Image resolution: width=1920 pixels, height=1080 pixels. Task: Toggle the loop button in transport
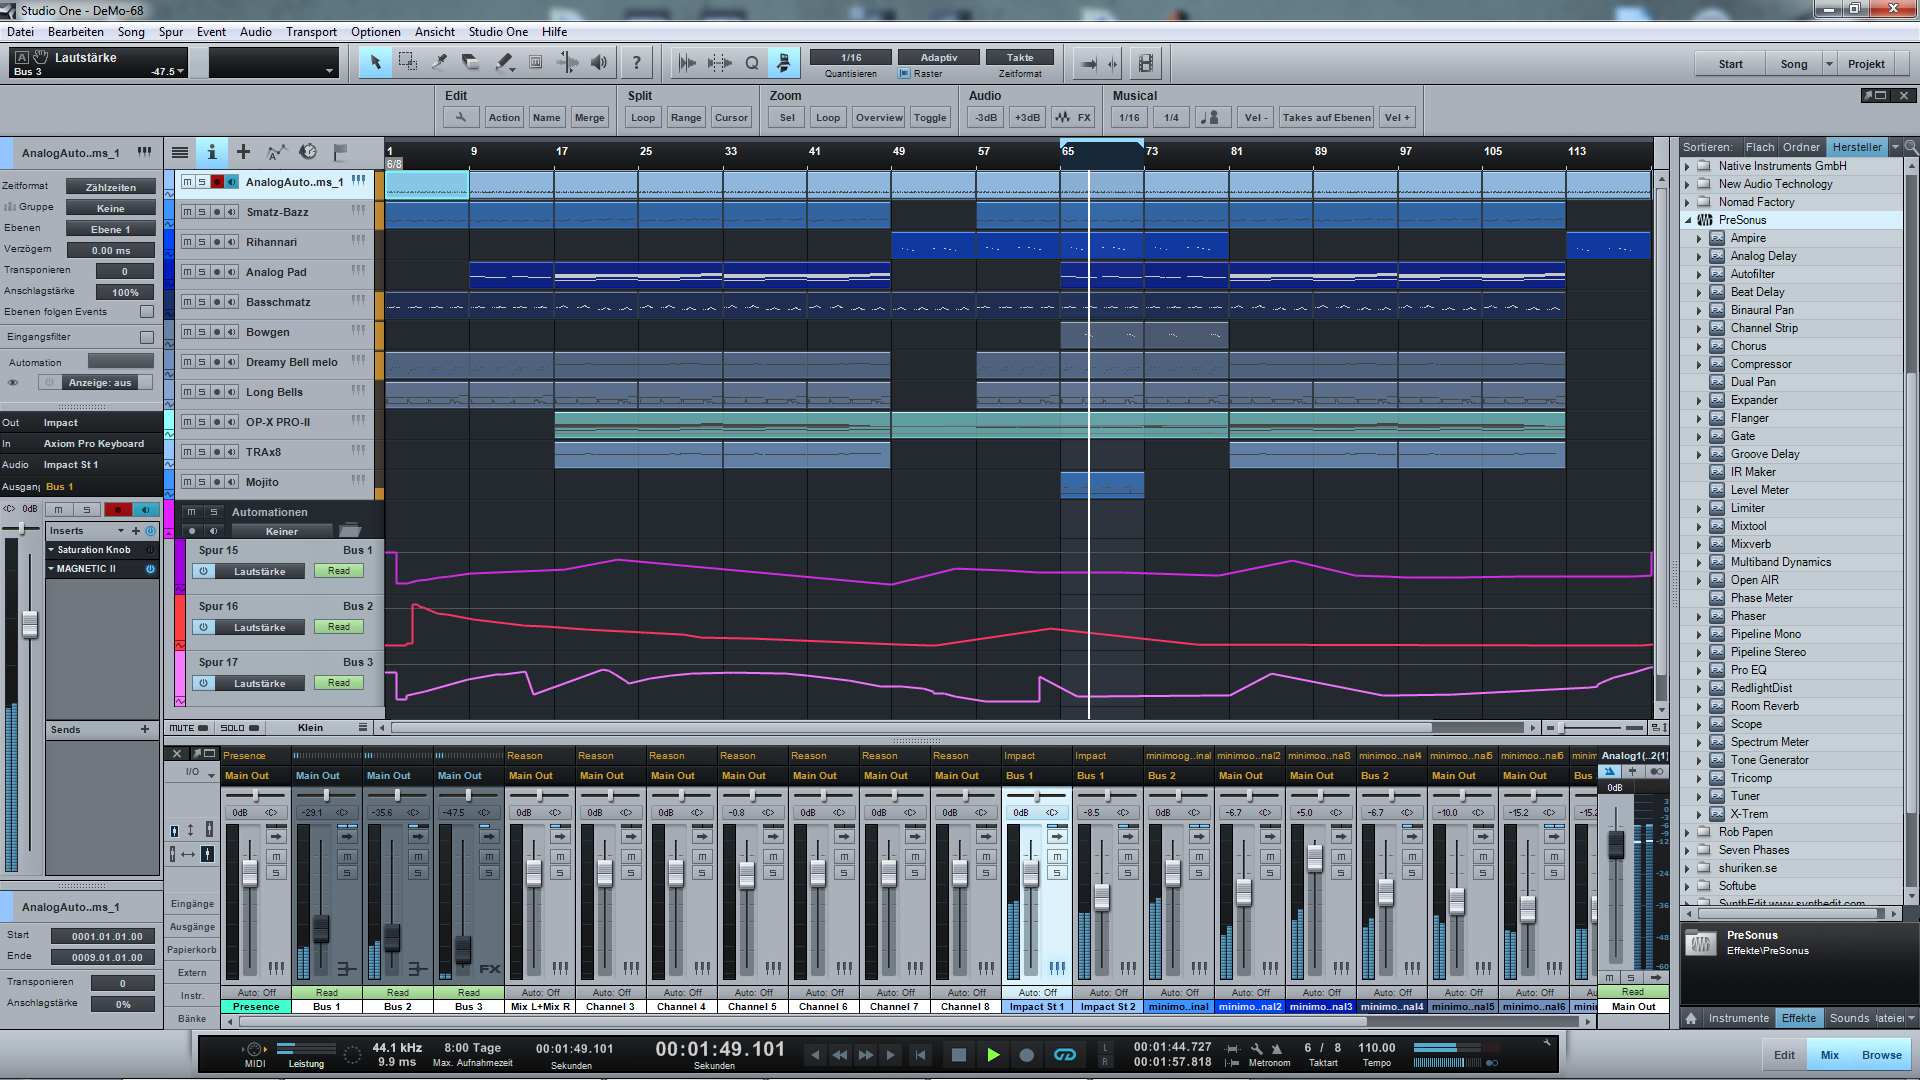pyautogui.click(x=1065, y=1054)
